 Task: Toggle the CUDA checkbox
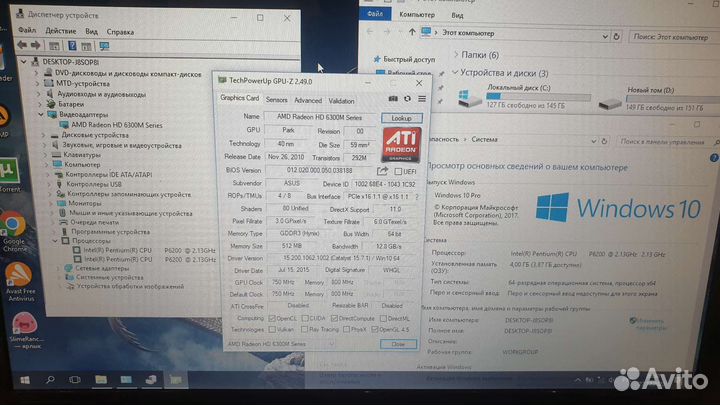(305, 318)
